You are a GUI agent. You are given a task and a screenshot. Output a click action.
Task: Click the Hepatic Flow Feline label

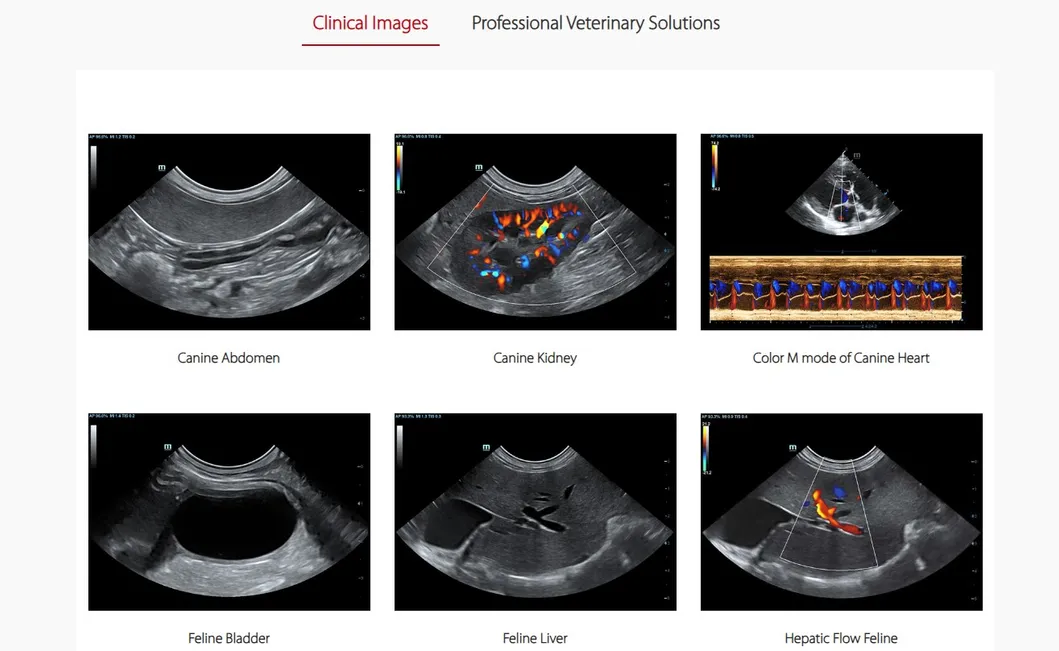pyautogui.click(x=841, y=637)
